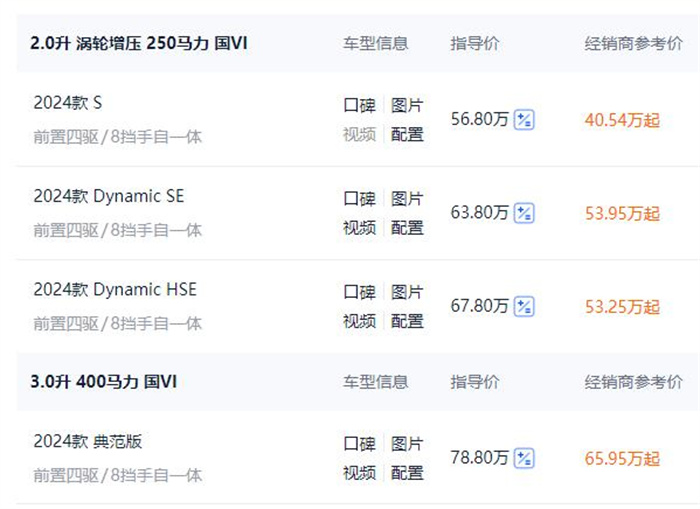Watch 视频 for 2024款 典范版
700x509 pixels.
(x=359, y=473)
